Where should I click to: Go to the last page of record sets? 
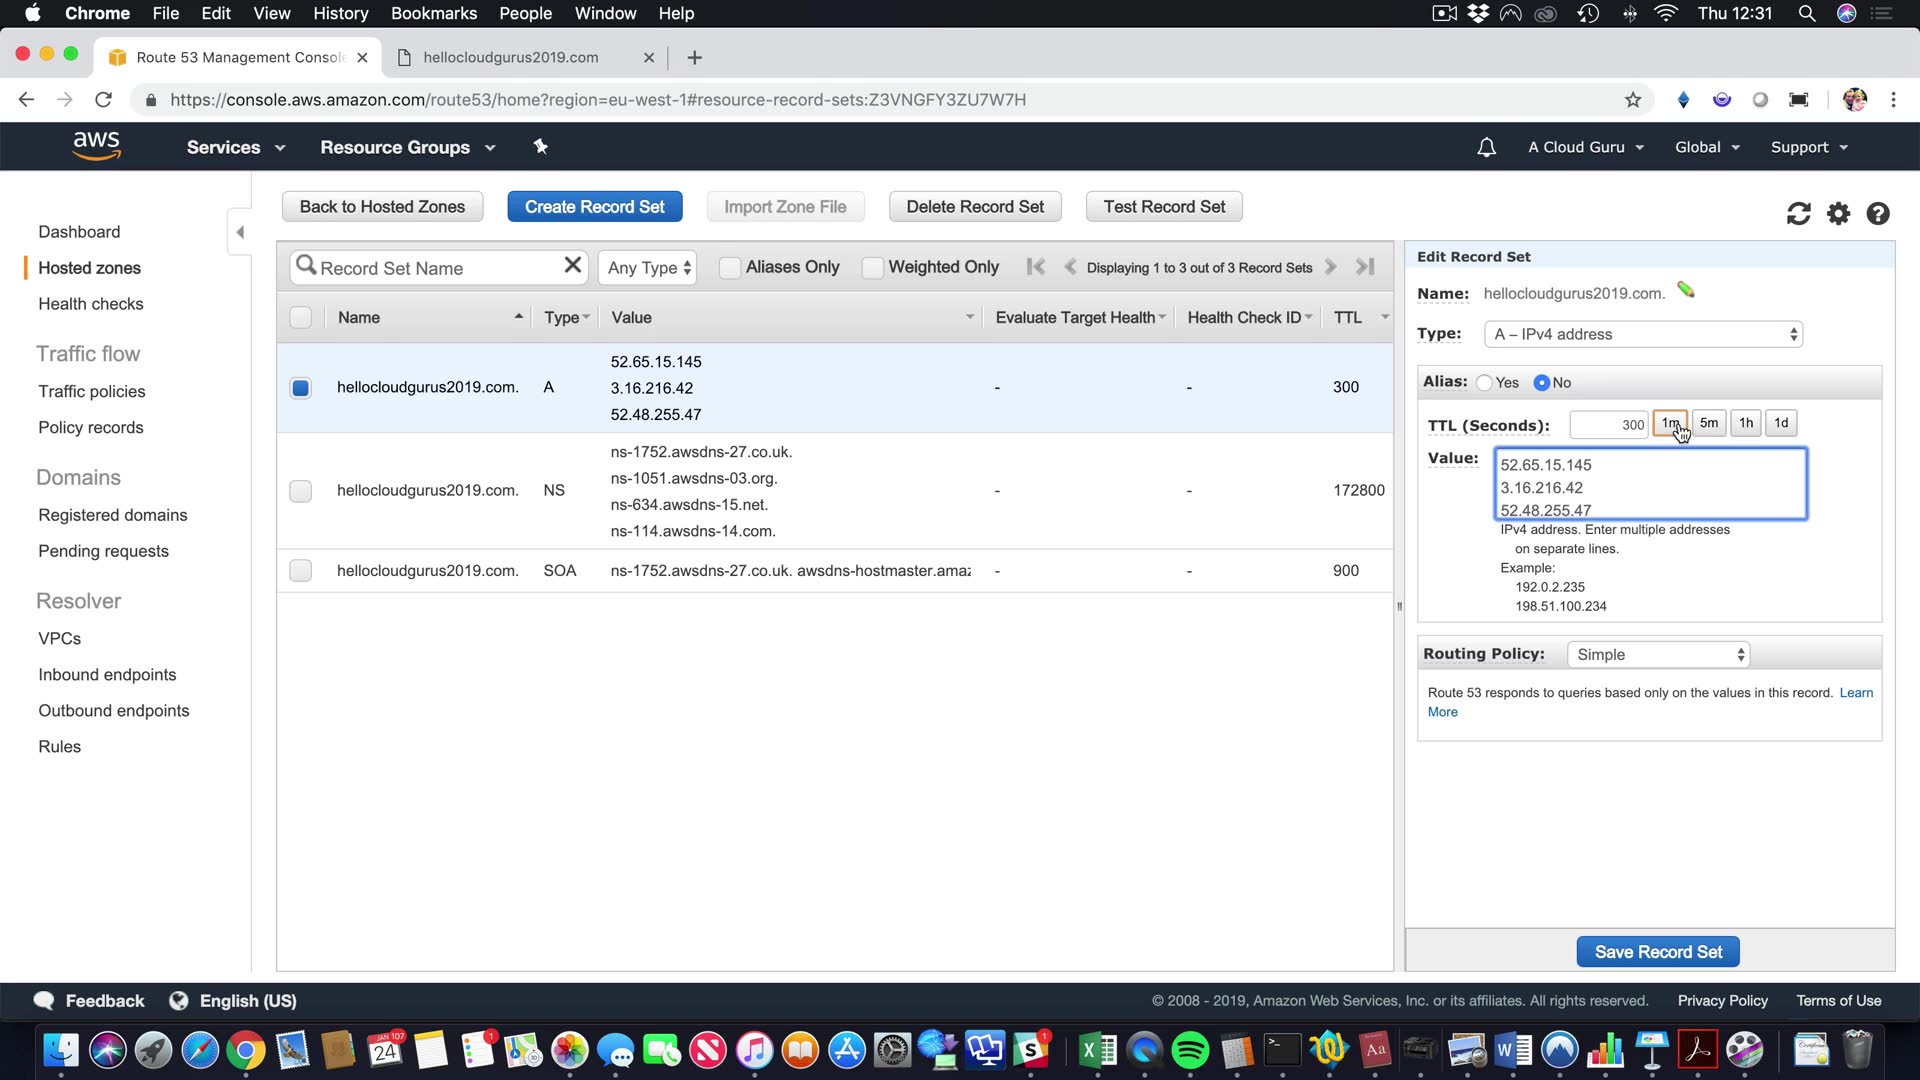click(x=1365, y=267)
